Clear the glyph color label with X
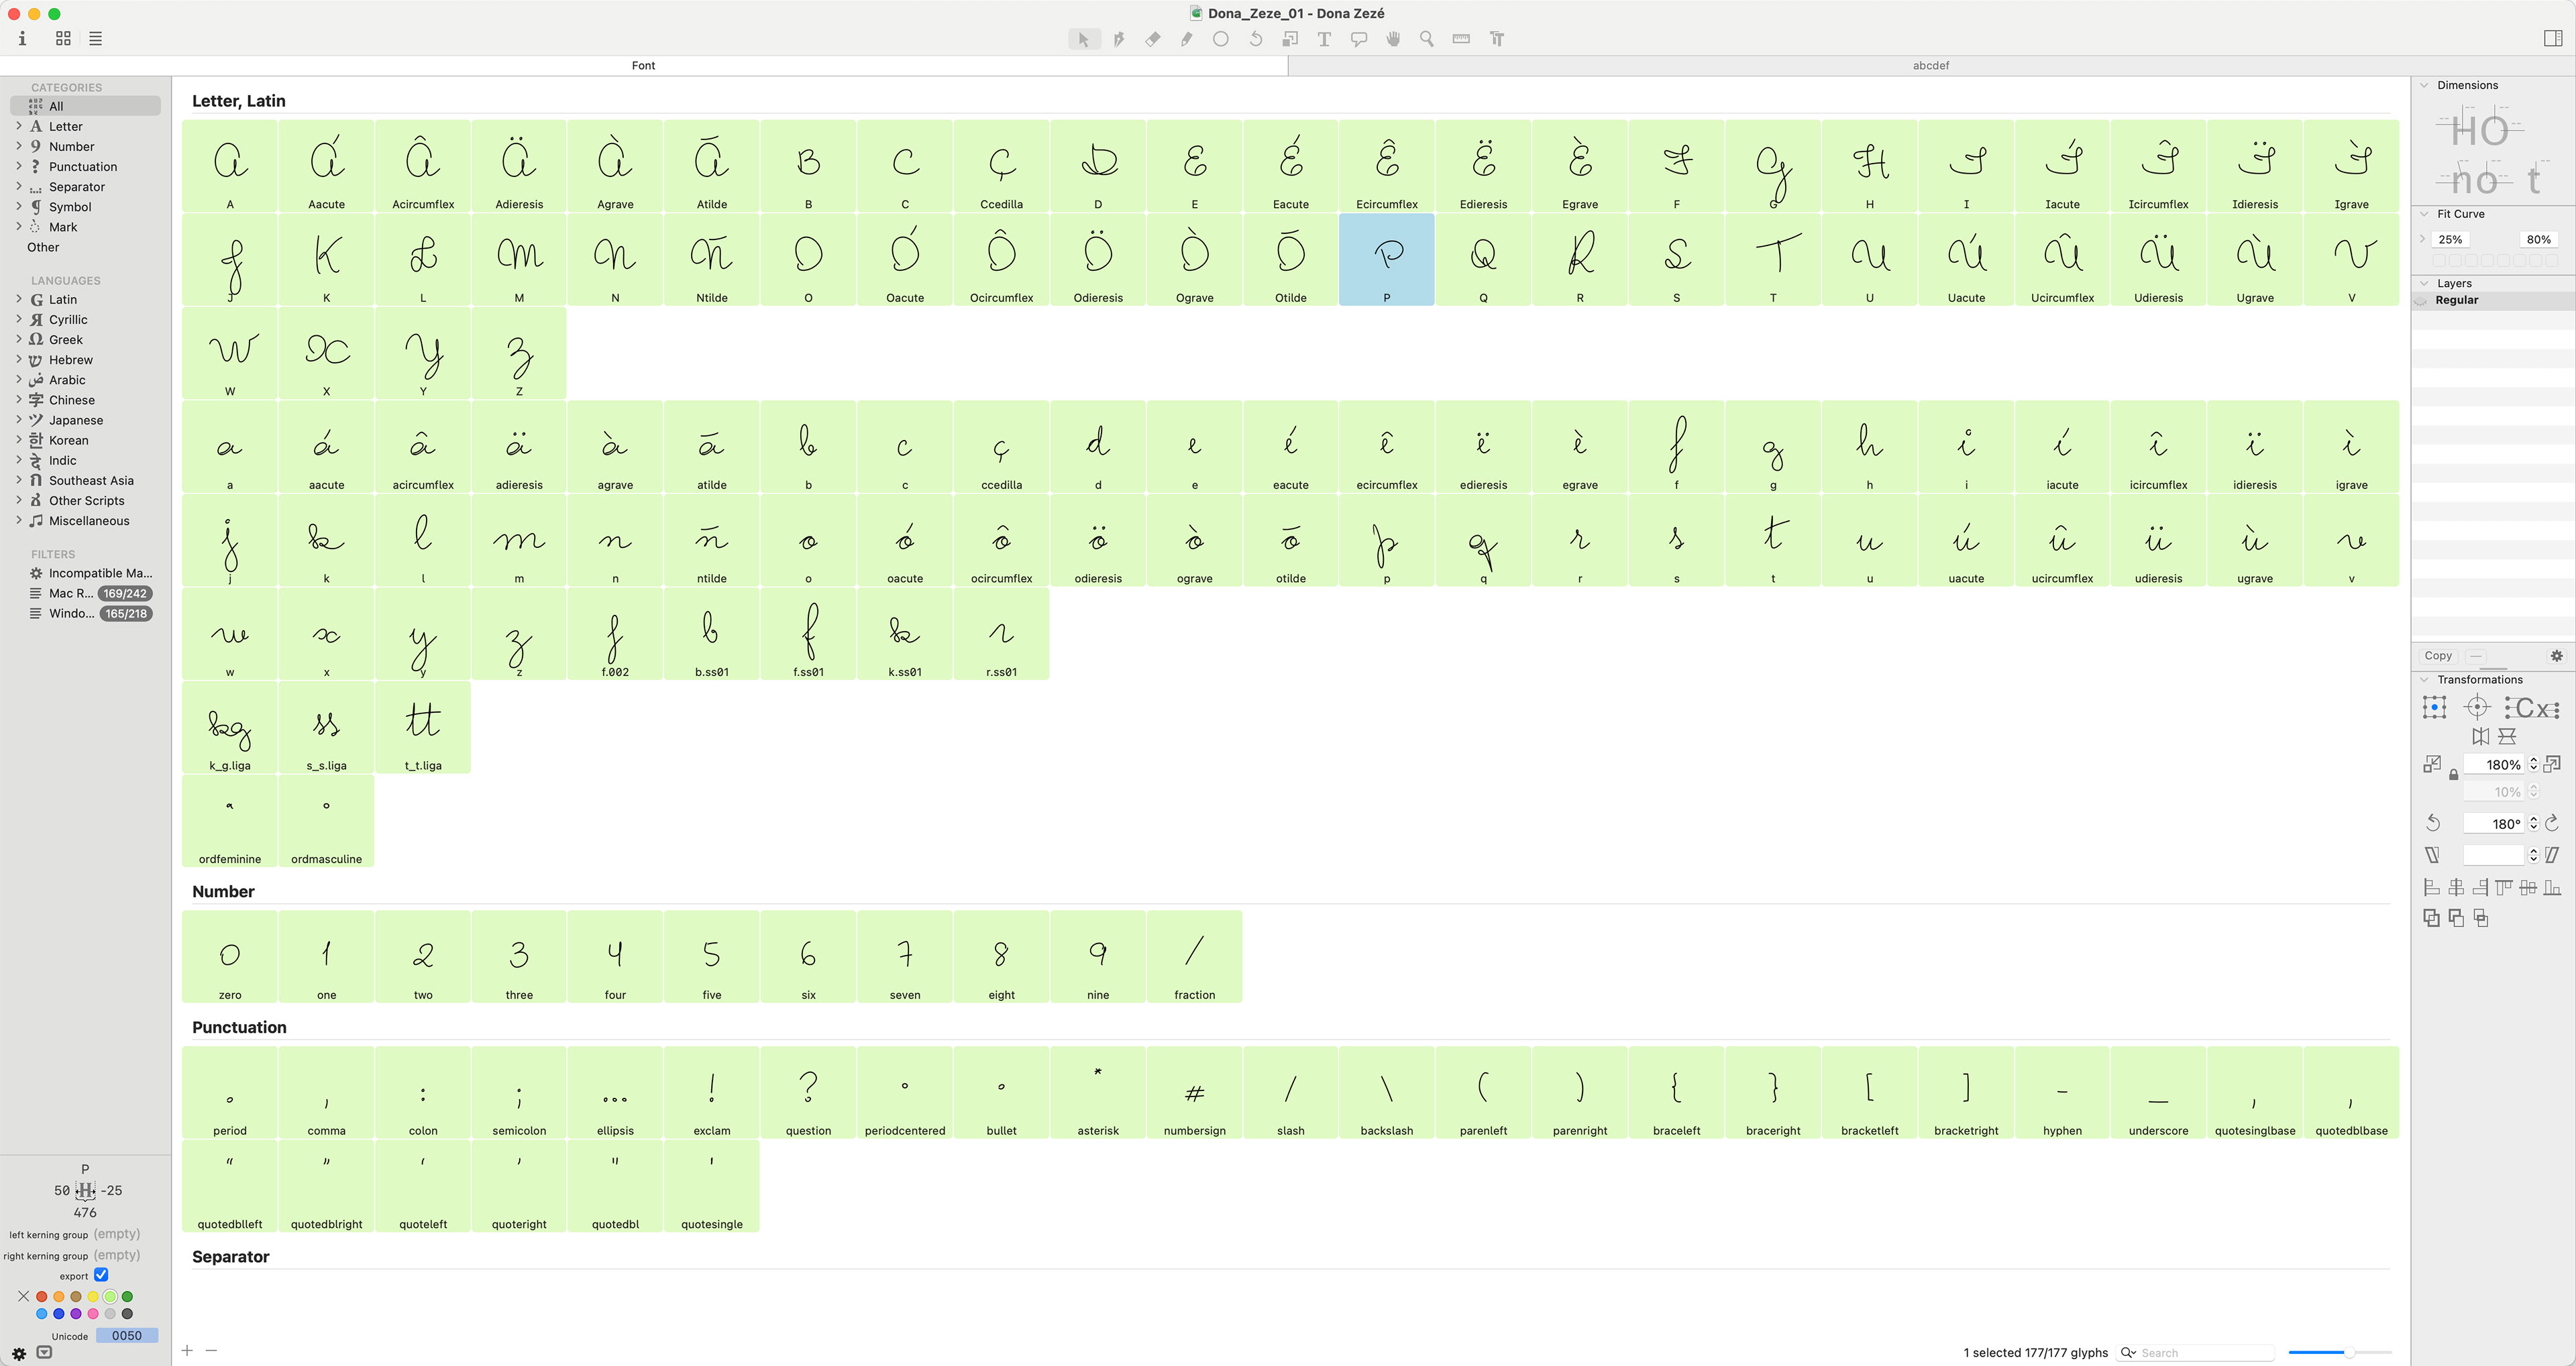This screenshot has width=2576, height=1366. (23, 1296)
